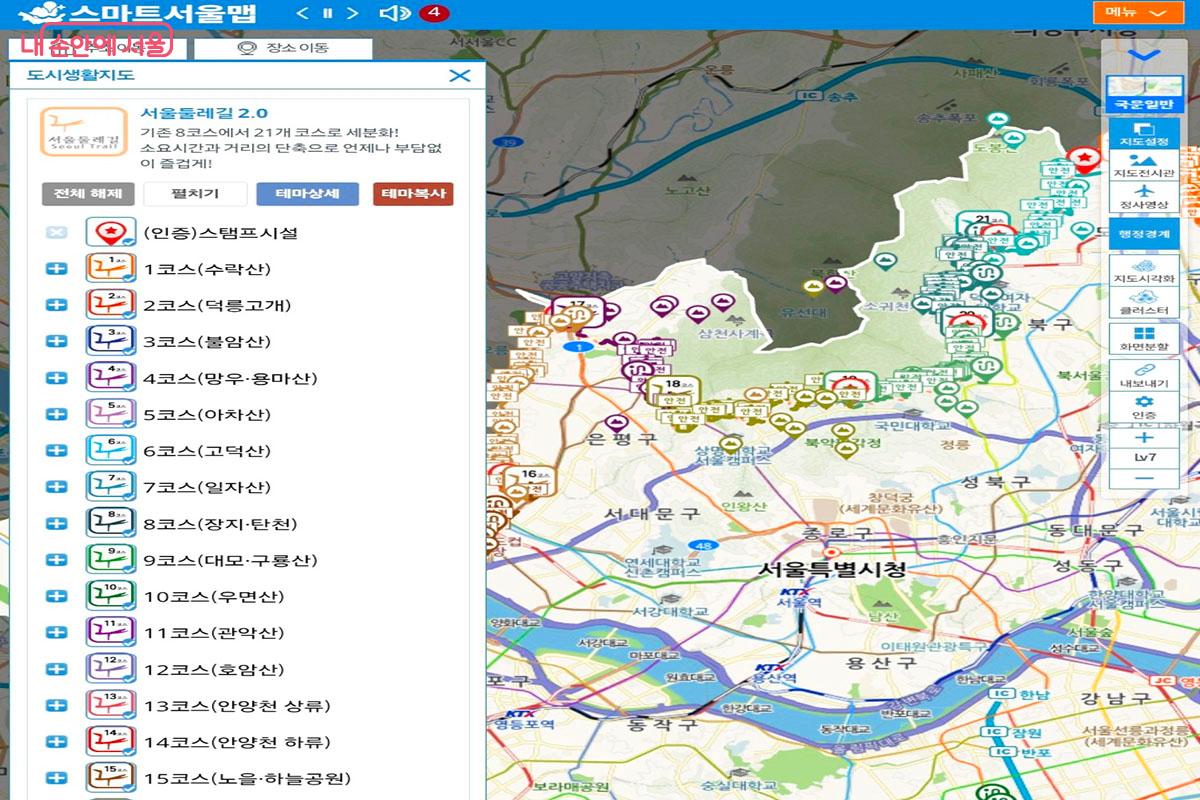Expand 6코스(고덕산)
Screen dimensions: 1200x800
pyautogui.click(x=56, y=451)
